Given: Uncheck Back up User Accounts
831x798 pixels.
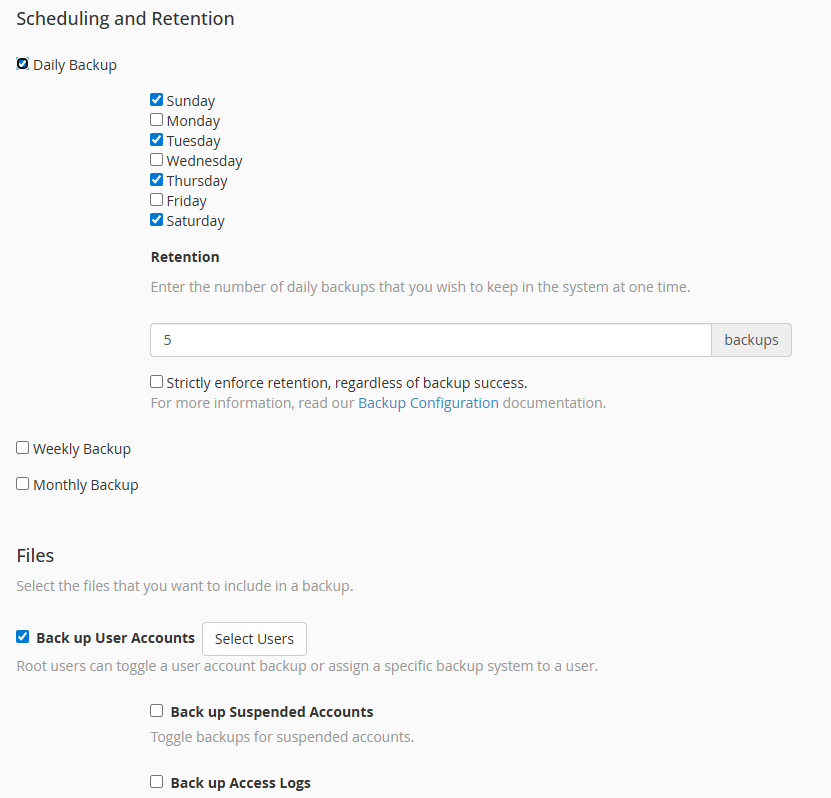Looking at the screenshot, I should tap(22, 636).
